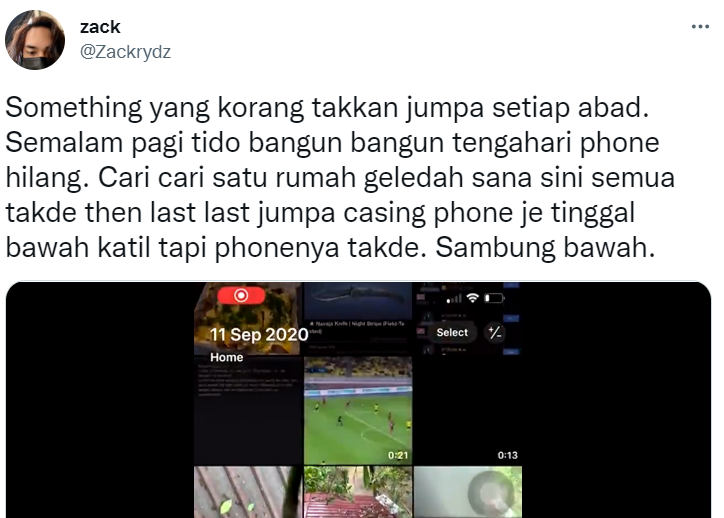This screenshot has width=724, height=518.
Task: Click the zack display name
Action: [x=100, y=27]
